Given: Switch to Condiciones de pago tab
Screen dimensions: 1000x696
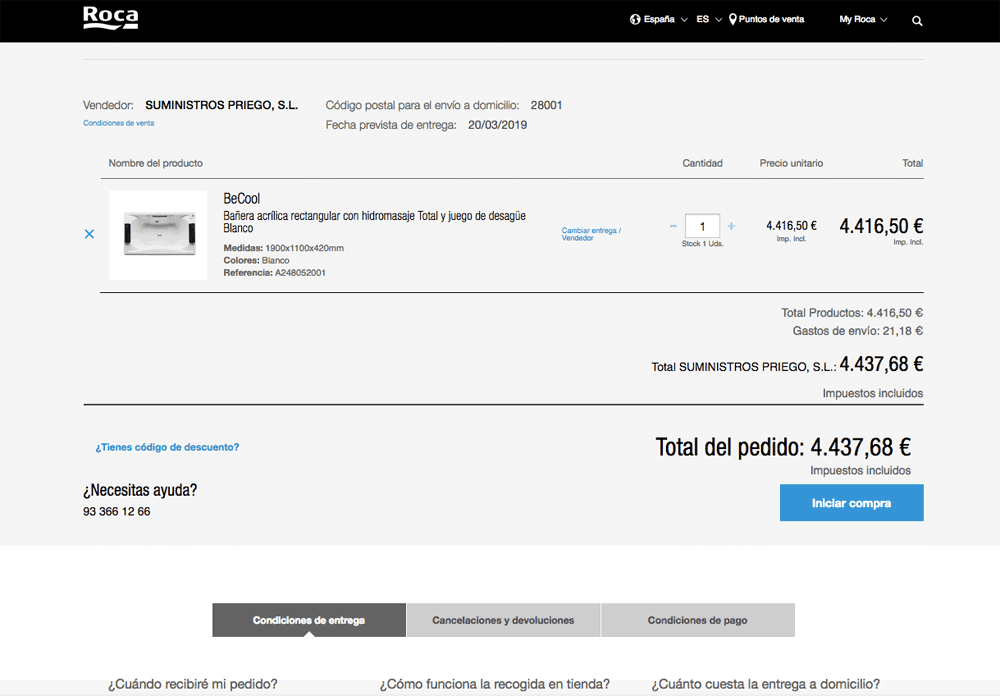Looking at the screenshot, I should (698, 620).
